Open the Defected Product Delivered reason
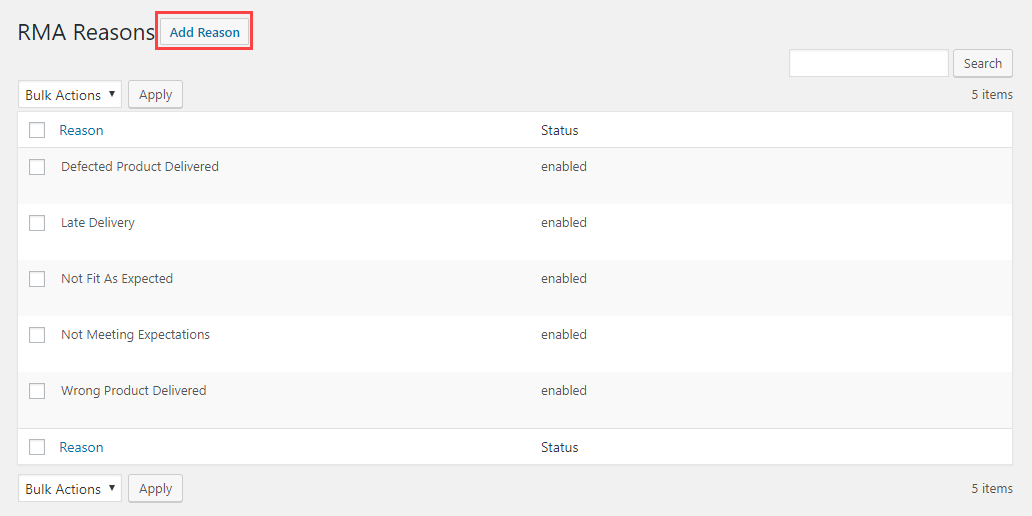Image resolution: width=1032 pixels, height=516 pixels. coord(139,167)
